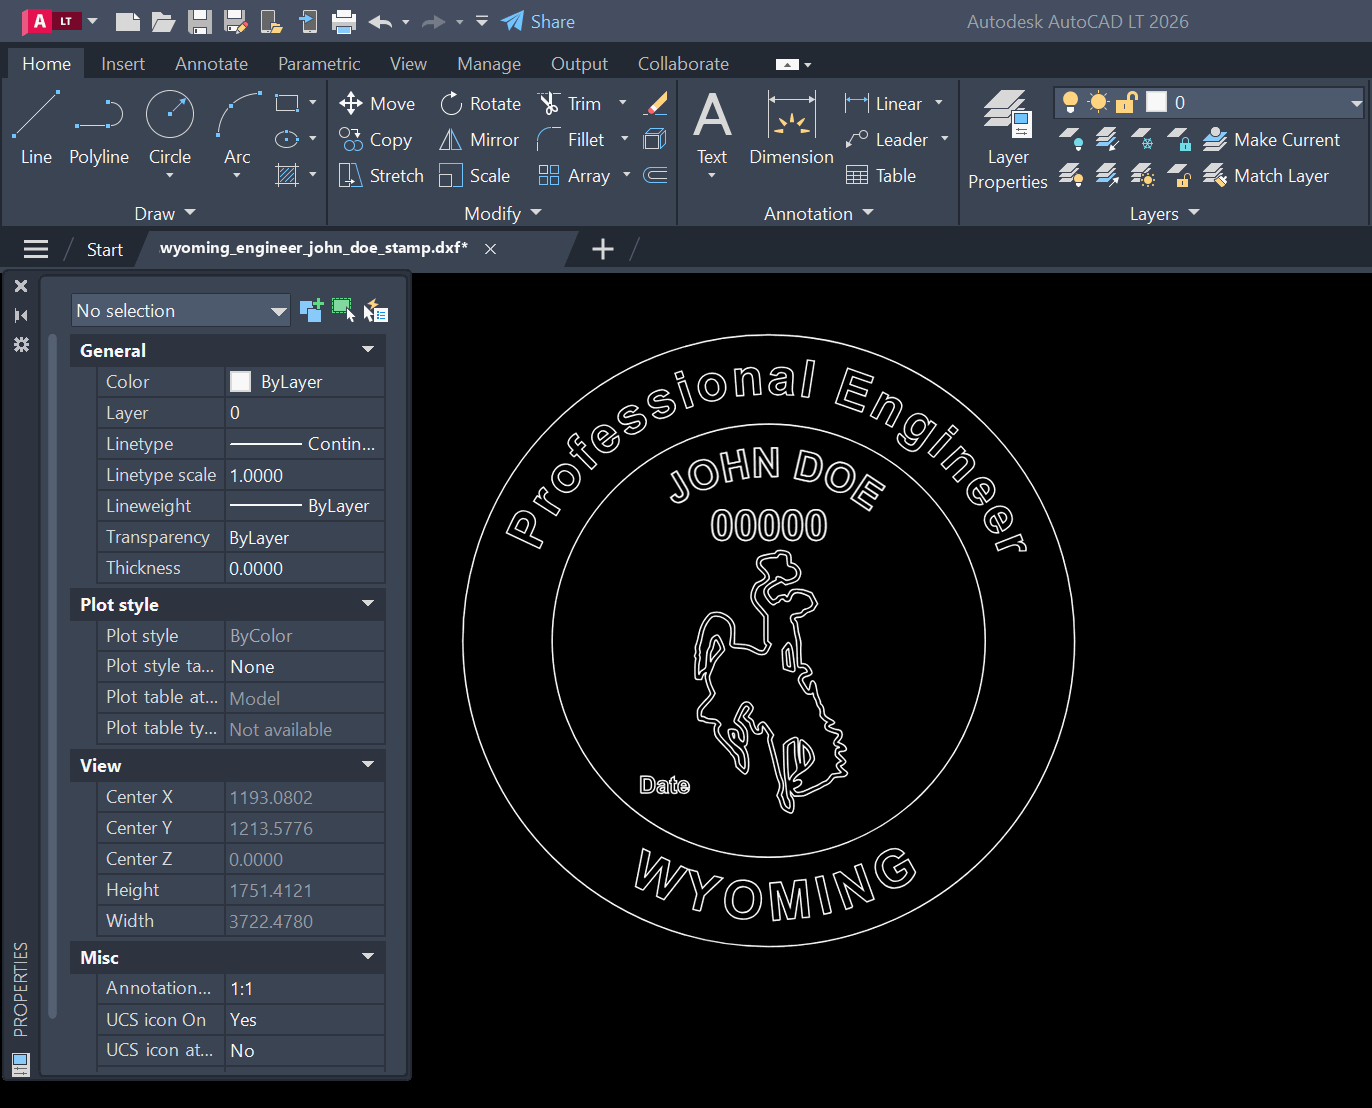The width and height of the screenshot is (1372, 1108).
Task: Click the Quick Select icon in Properties
Action: click(376, 311)
